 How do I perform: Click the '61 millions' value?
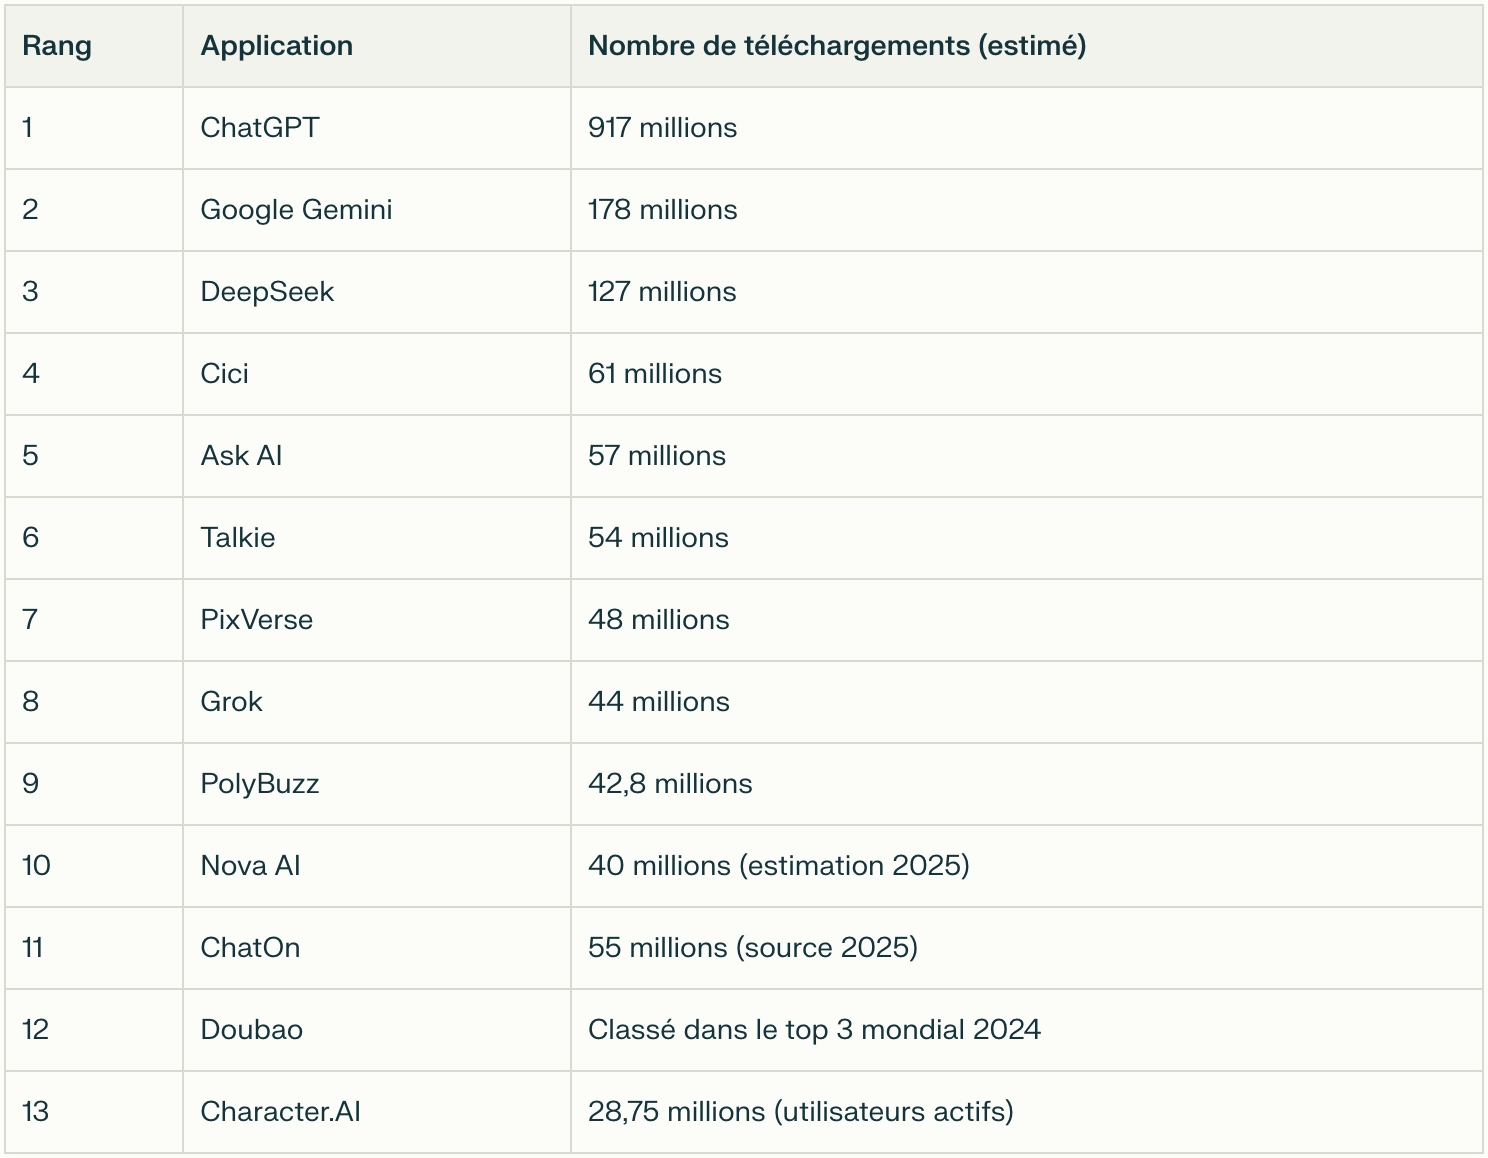[x=655, y=374]
